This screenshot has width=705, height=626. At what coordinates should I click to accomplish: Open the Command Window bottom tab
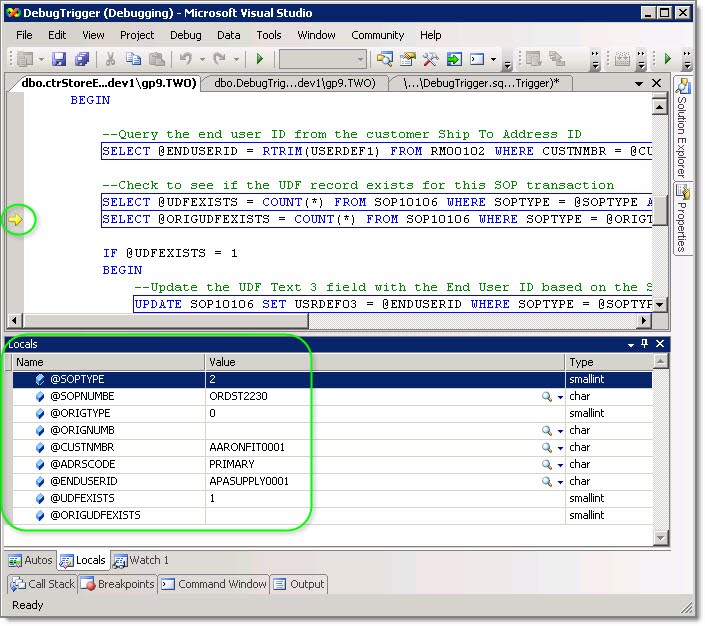click(214, 584)
